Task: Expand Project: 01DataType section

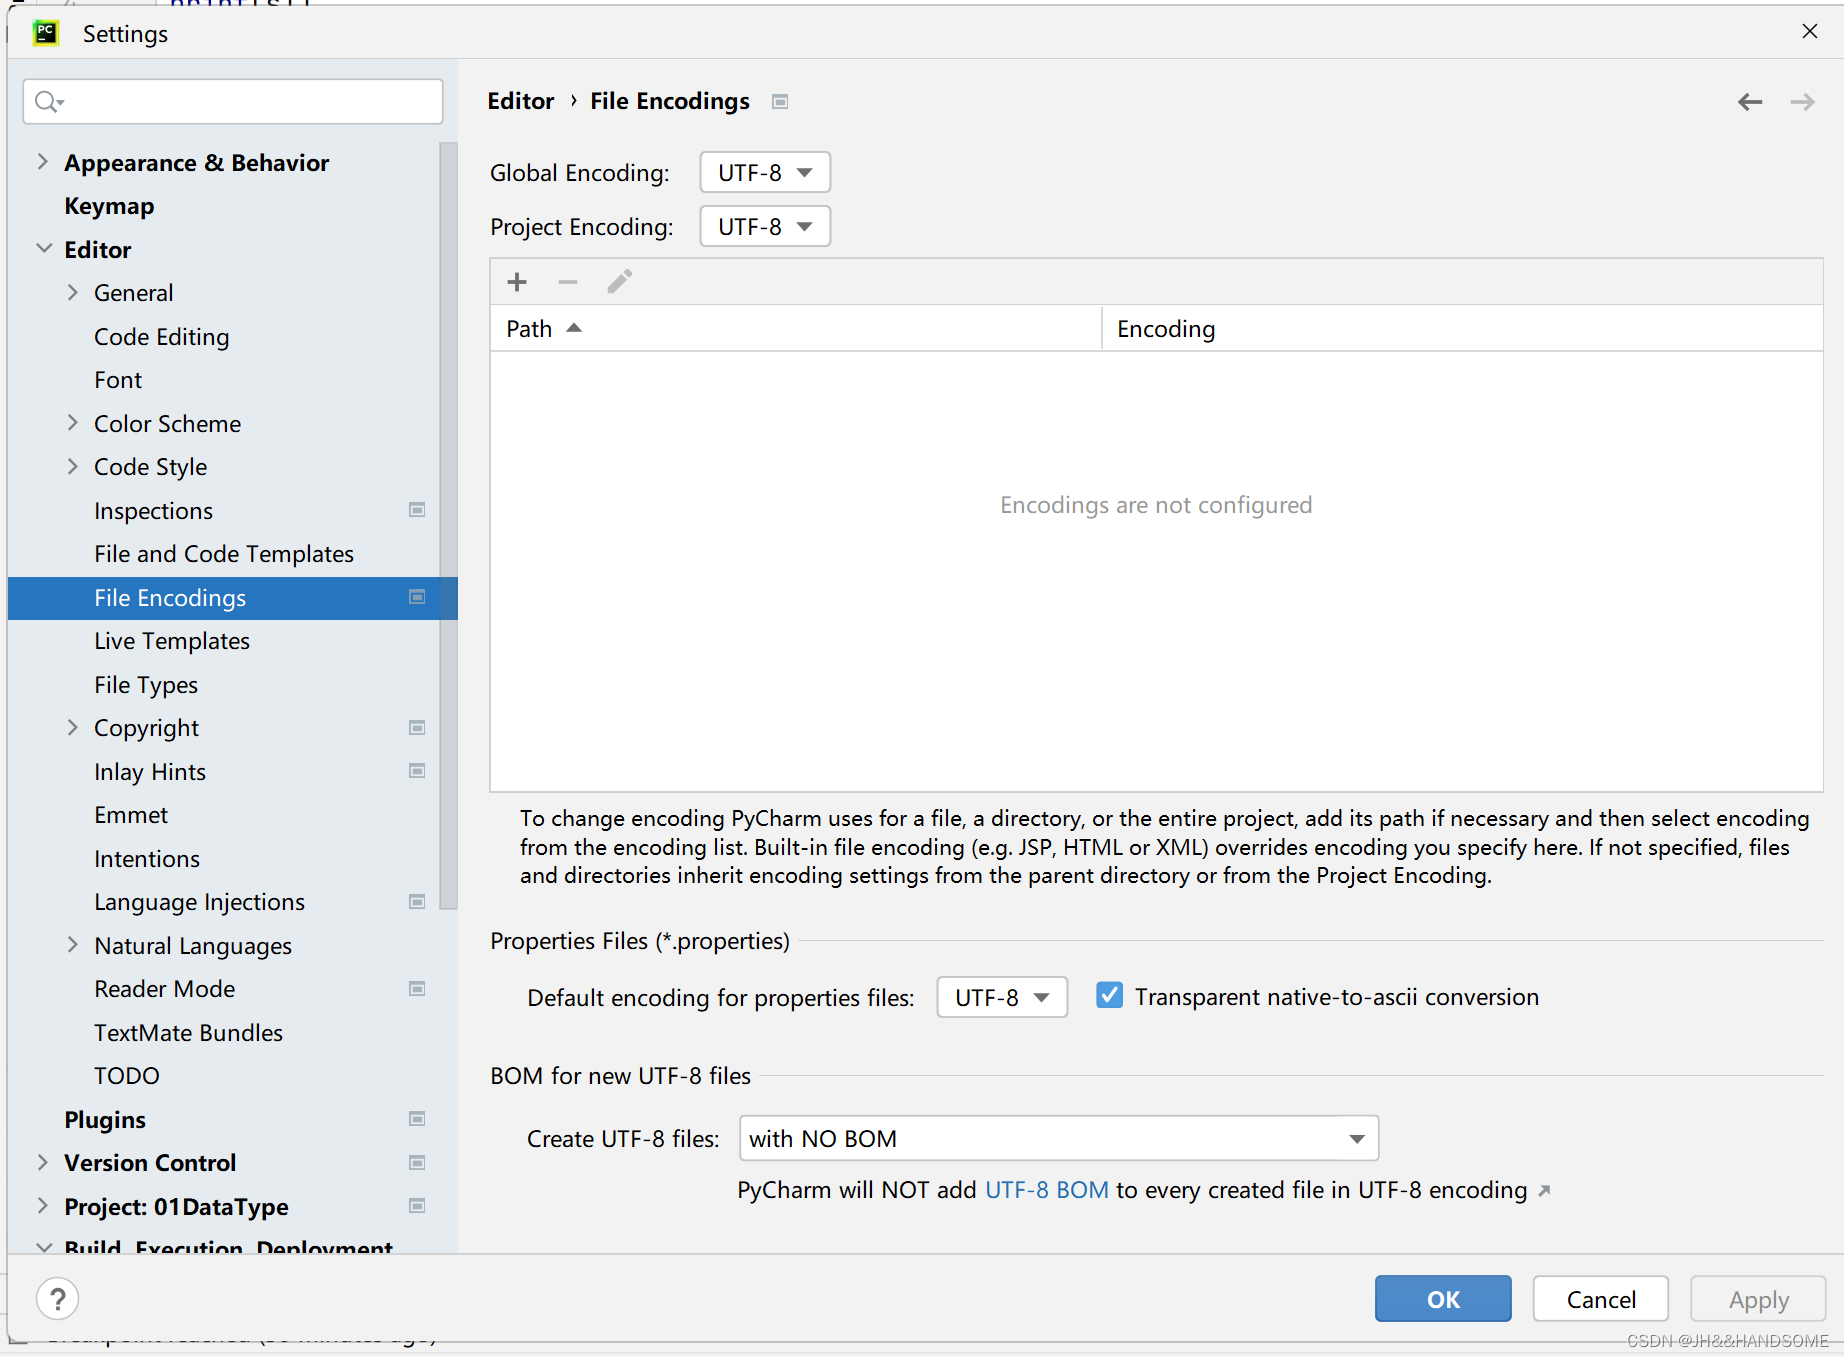Action: [42, 1206]
